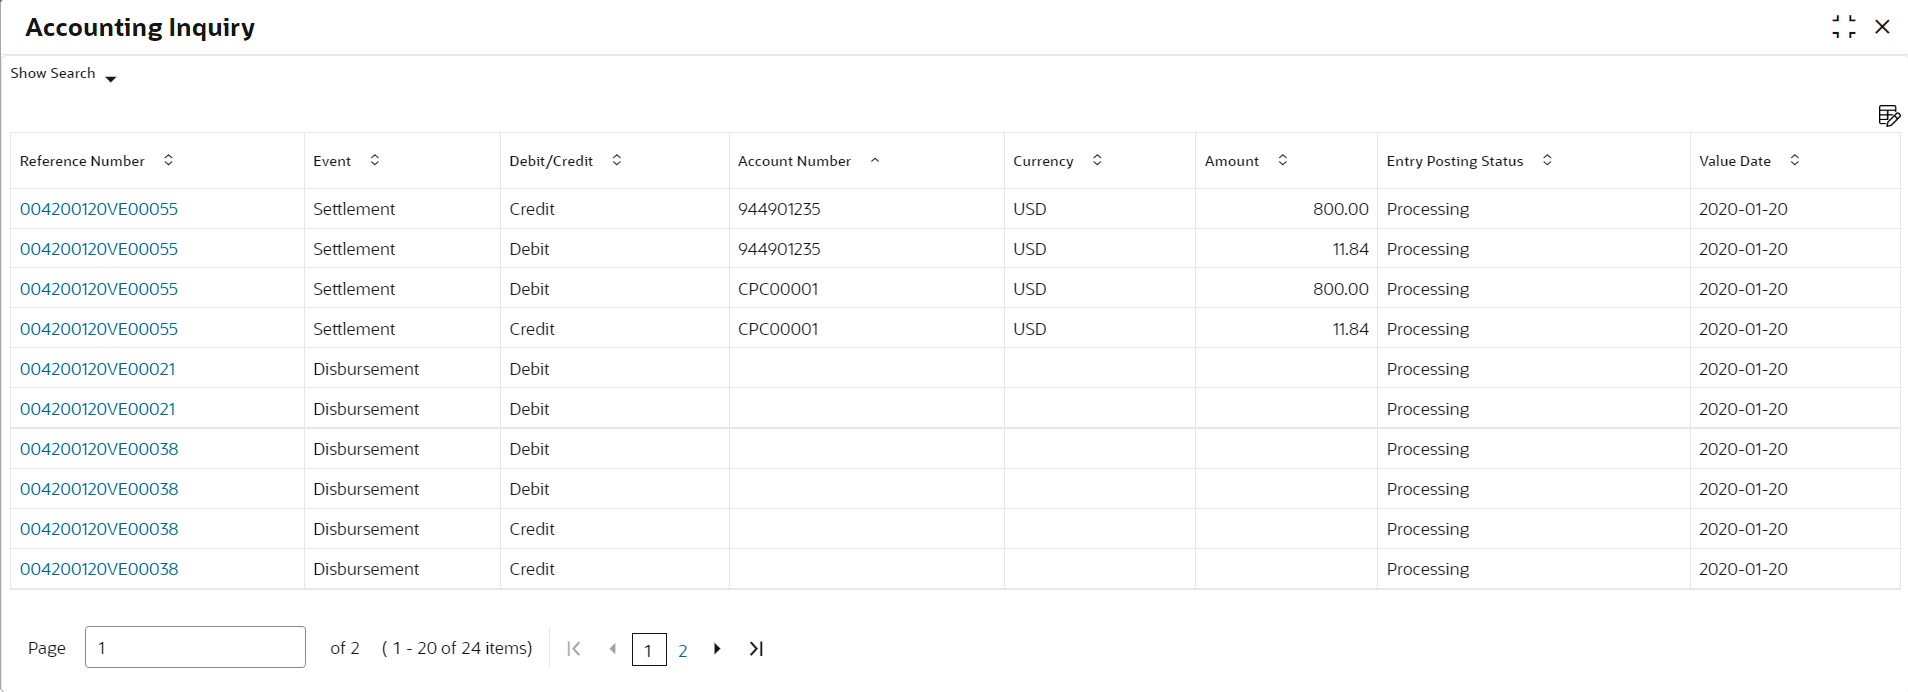Image resolution: width=1908 pixels, height=692 pixels.
Task: Sort the Event column
Action: tap(375, 160)
